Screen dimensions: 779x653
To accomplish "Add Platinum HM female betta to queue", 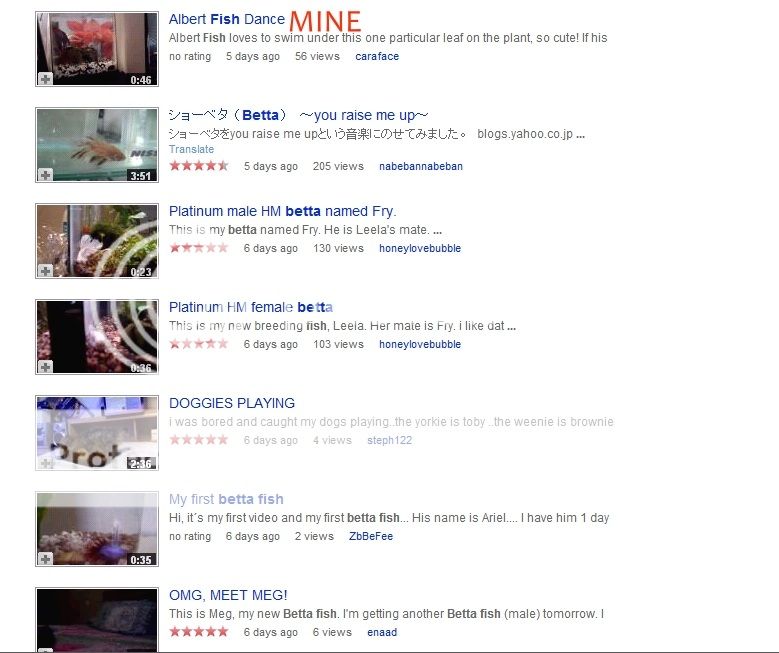I will click(x=45, y=367).
